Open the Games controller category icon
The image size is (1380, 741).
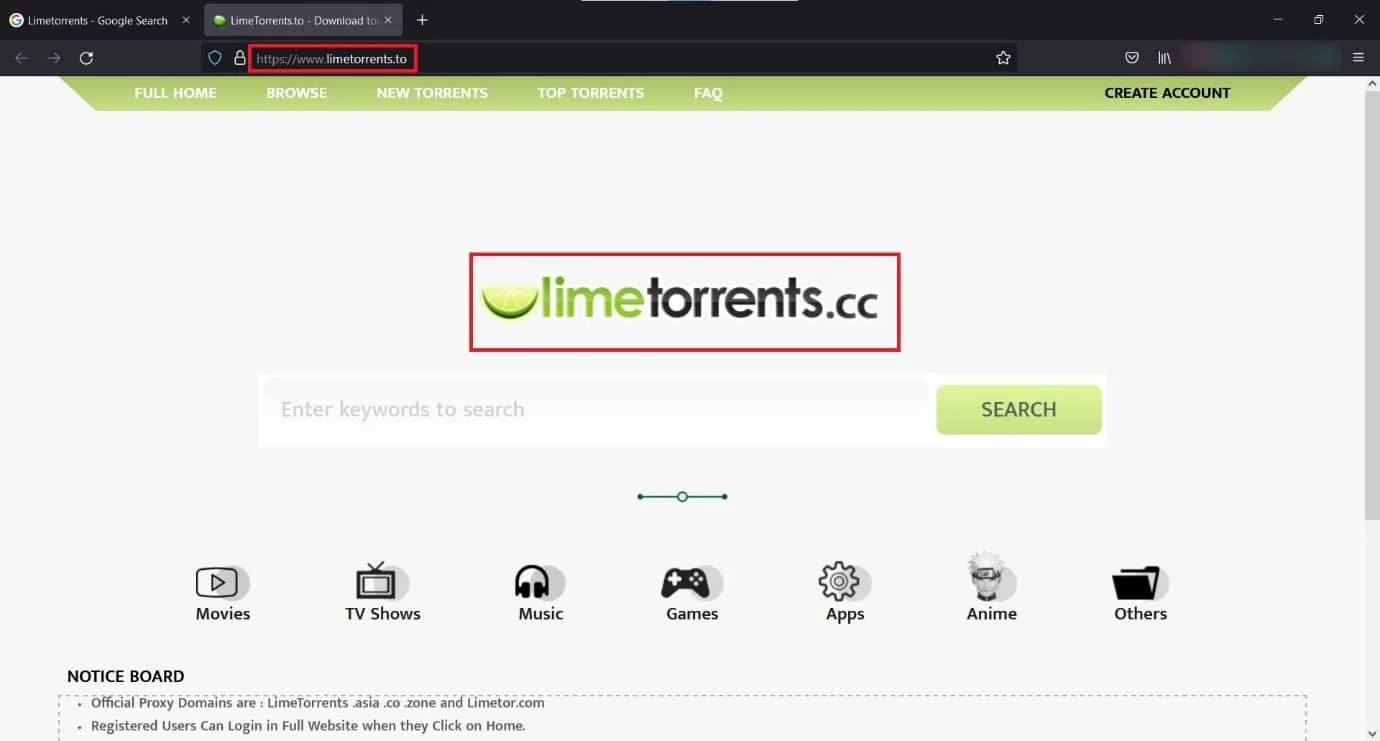[691, 582]
